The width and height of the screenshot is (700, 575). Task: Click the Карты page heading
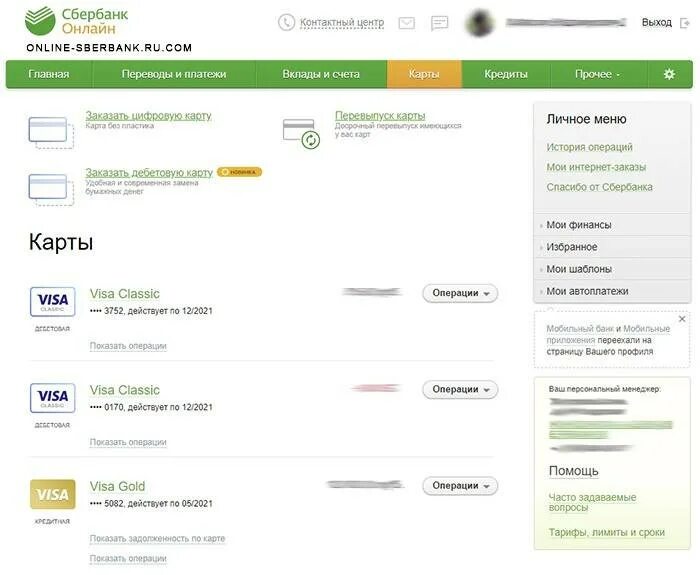click(x=61, y=242)
